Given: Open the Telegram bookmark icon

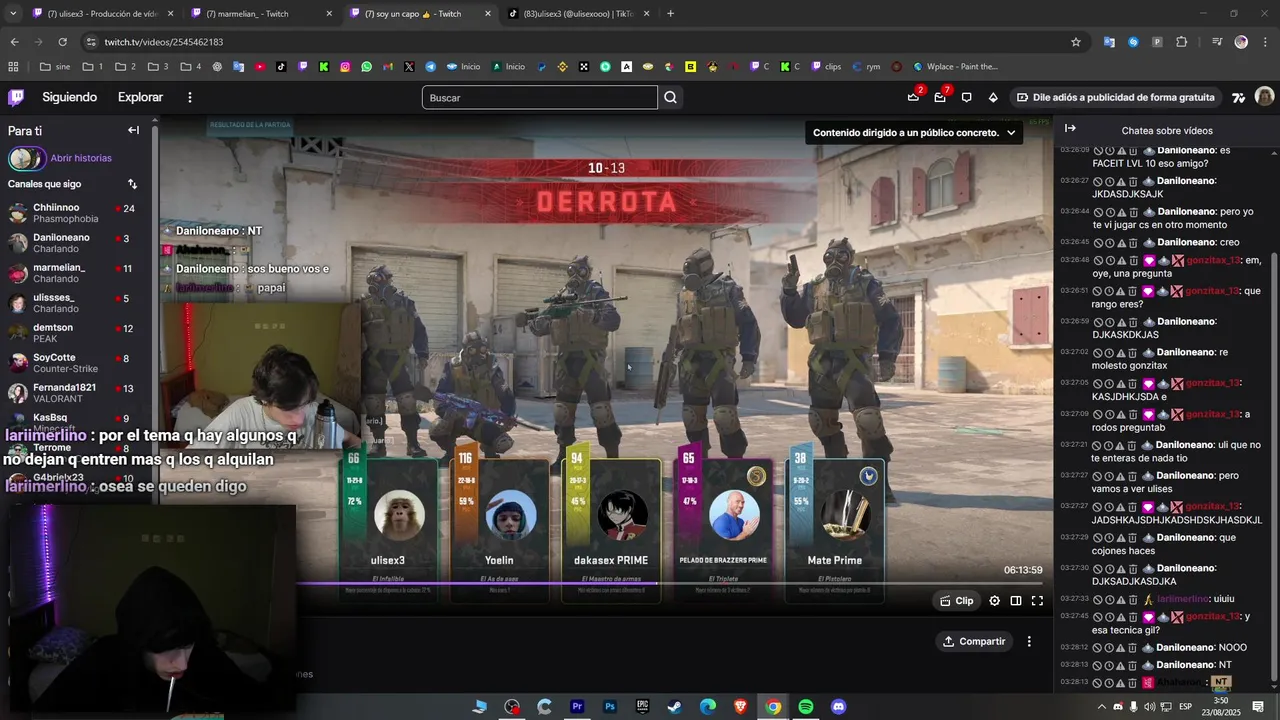Looking at the screenshot, I should 431,67.
